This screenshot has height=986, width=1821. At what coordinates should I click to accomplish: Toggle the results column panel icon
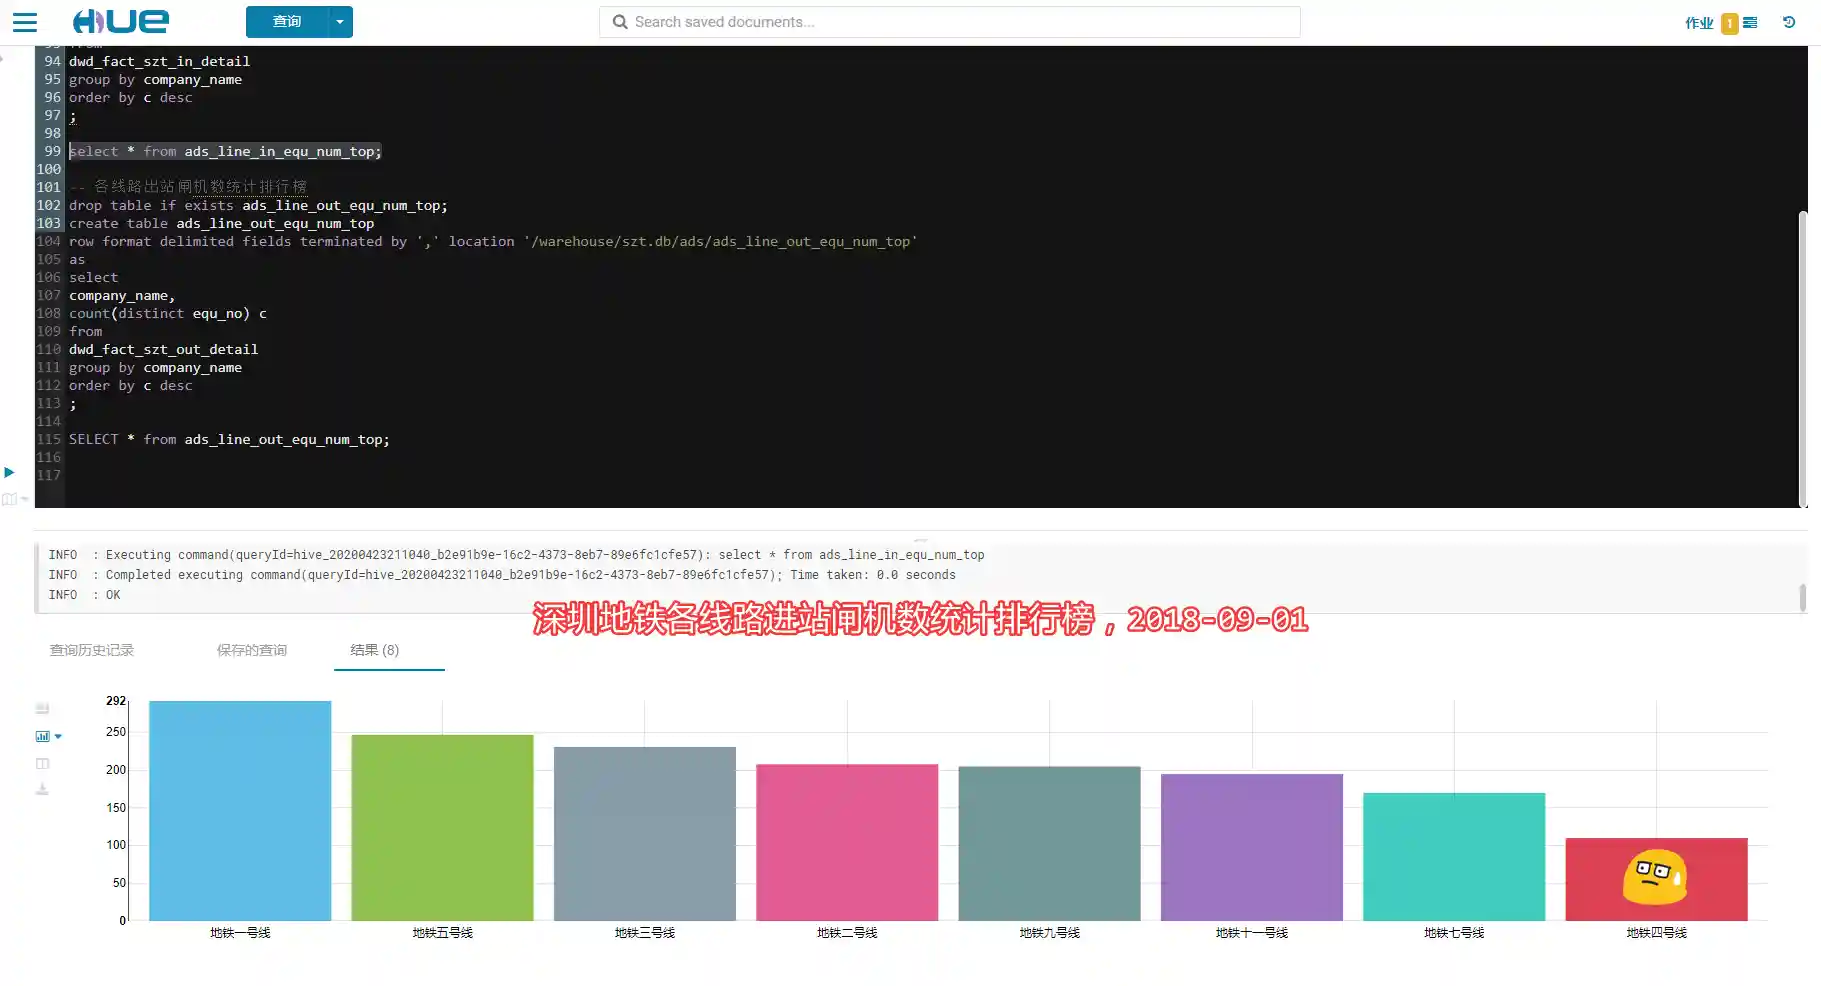(x=42, y=764)
